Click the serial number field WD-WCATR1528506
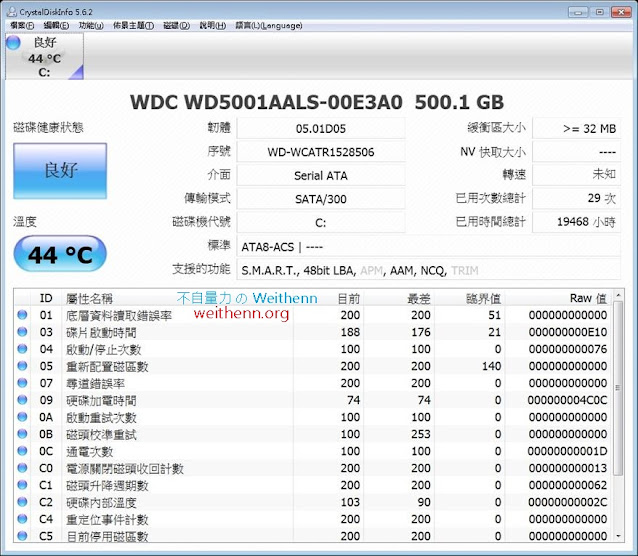Screen dimensions: 638x556 (321, 152)
